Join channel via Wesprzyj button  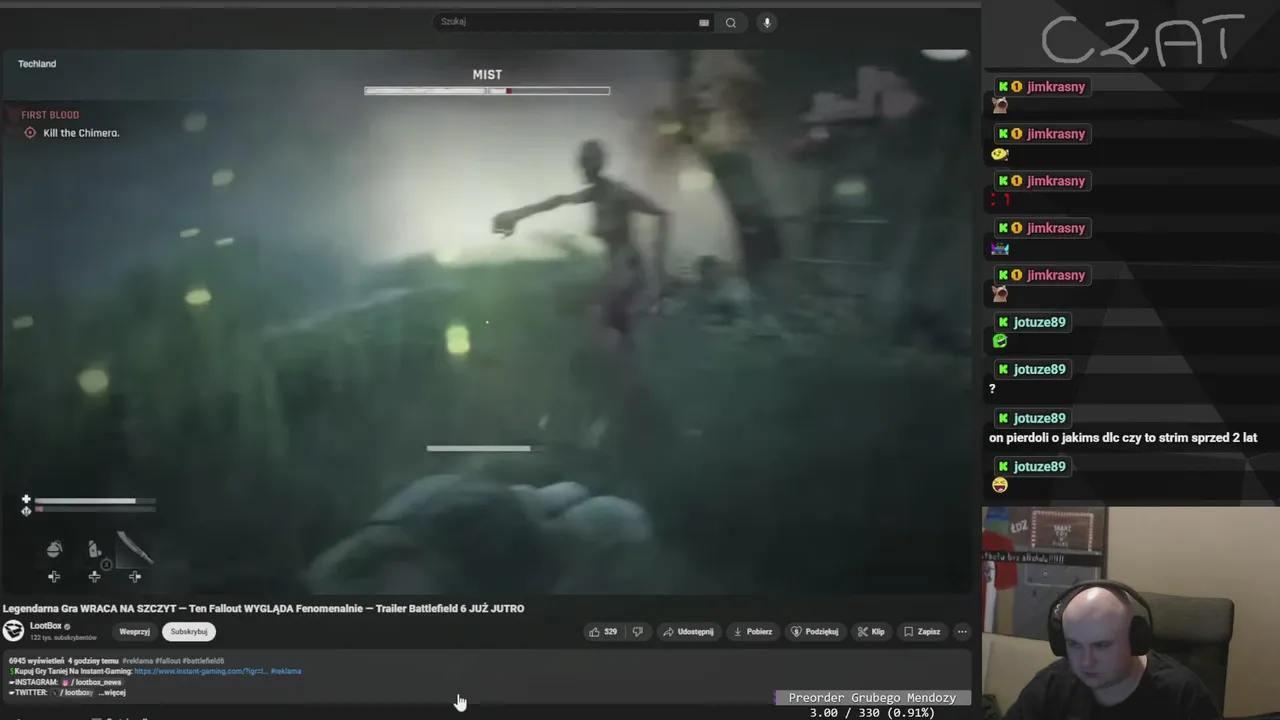[135, 632]
